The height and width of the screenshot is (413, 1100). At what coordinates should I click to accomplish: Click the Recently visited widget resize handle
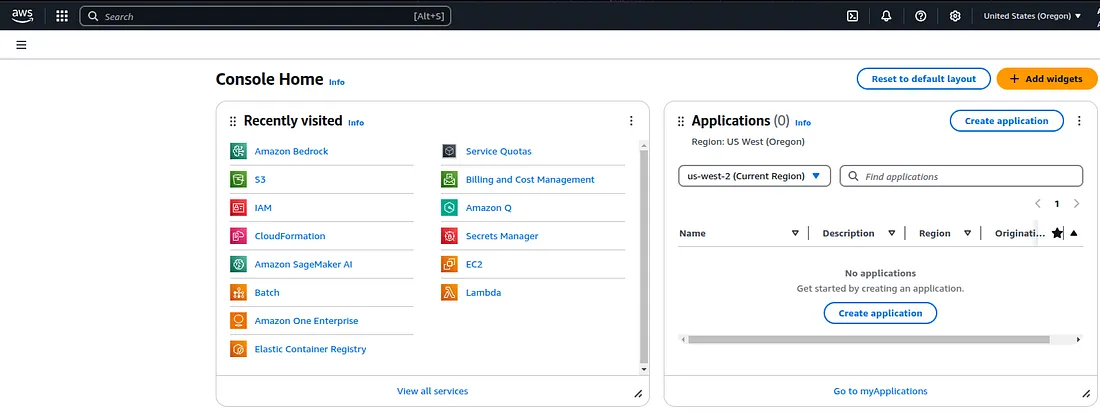point(638,394)
